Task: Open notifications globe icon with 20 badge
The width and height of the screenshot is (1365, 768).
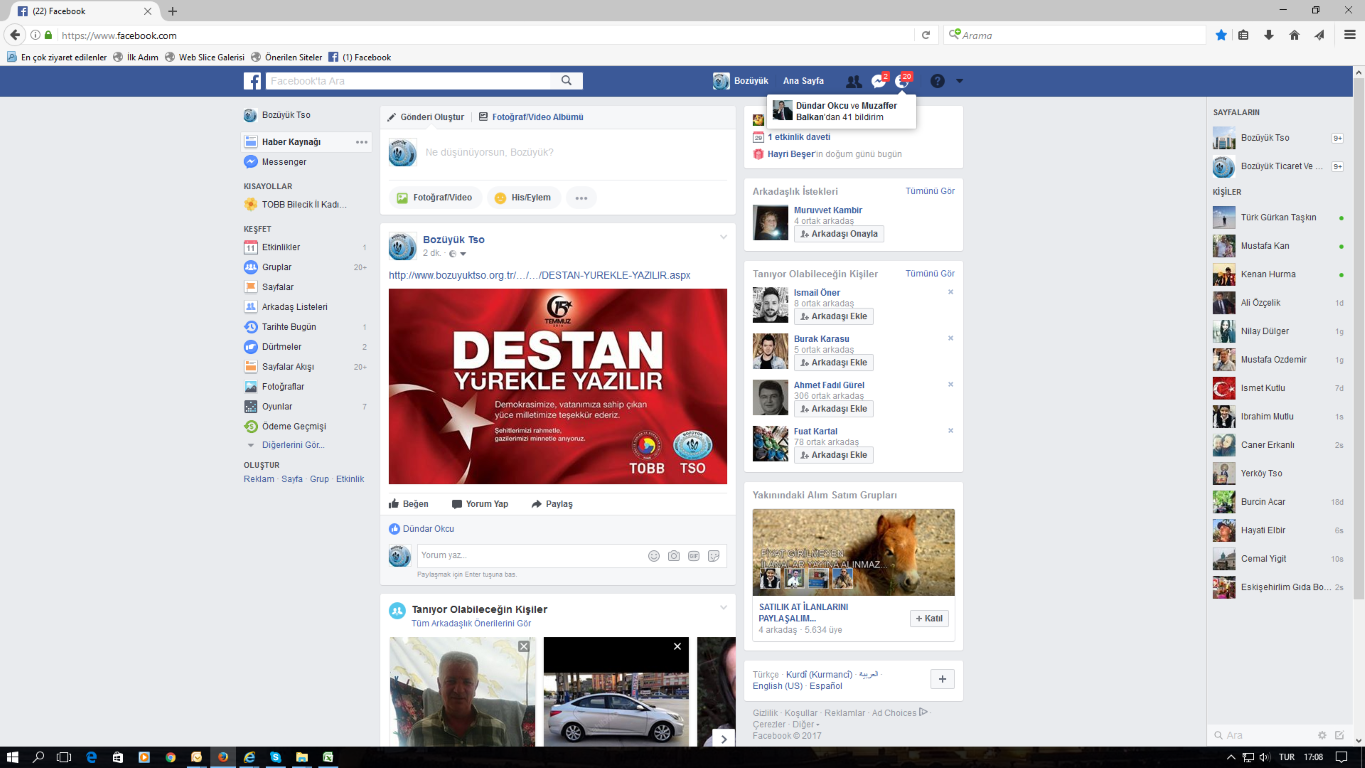Action: pyautogui.click(x=903, y=81)
